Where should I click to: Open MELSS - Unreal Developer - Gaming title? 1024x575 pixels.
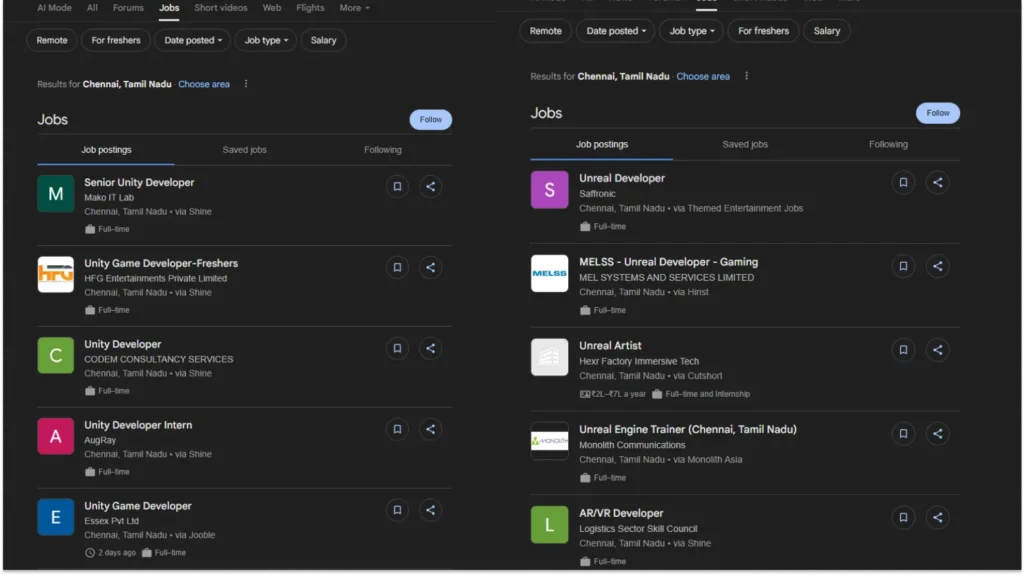669,262
